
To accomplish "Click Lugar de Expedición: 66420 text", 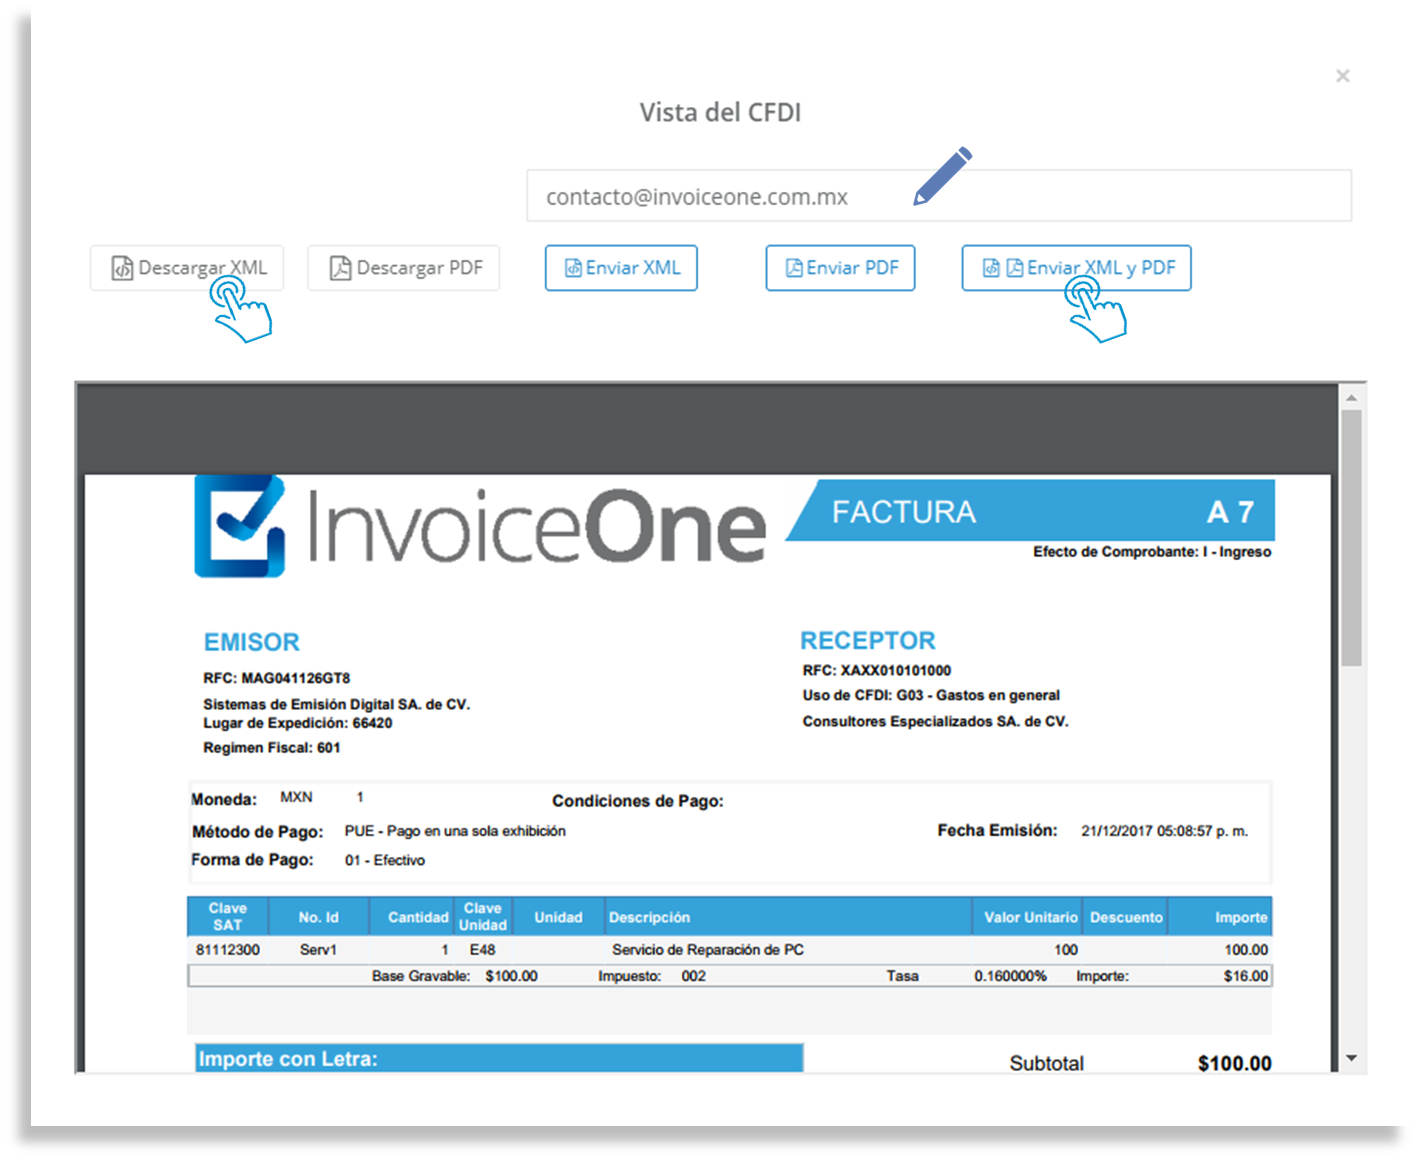I will coord(298,723).
